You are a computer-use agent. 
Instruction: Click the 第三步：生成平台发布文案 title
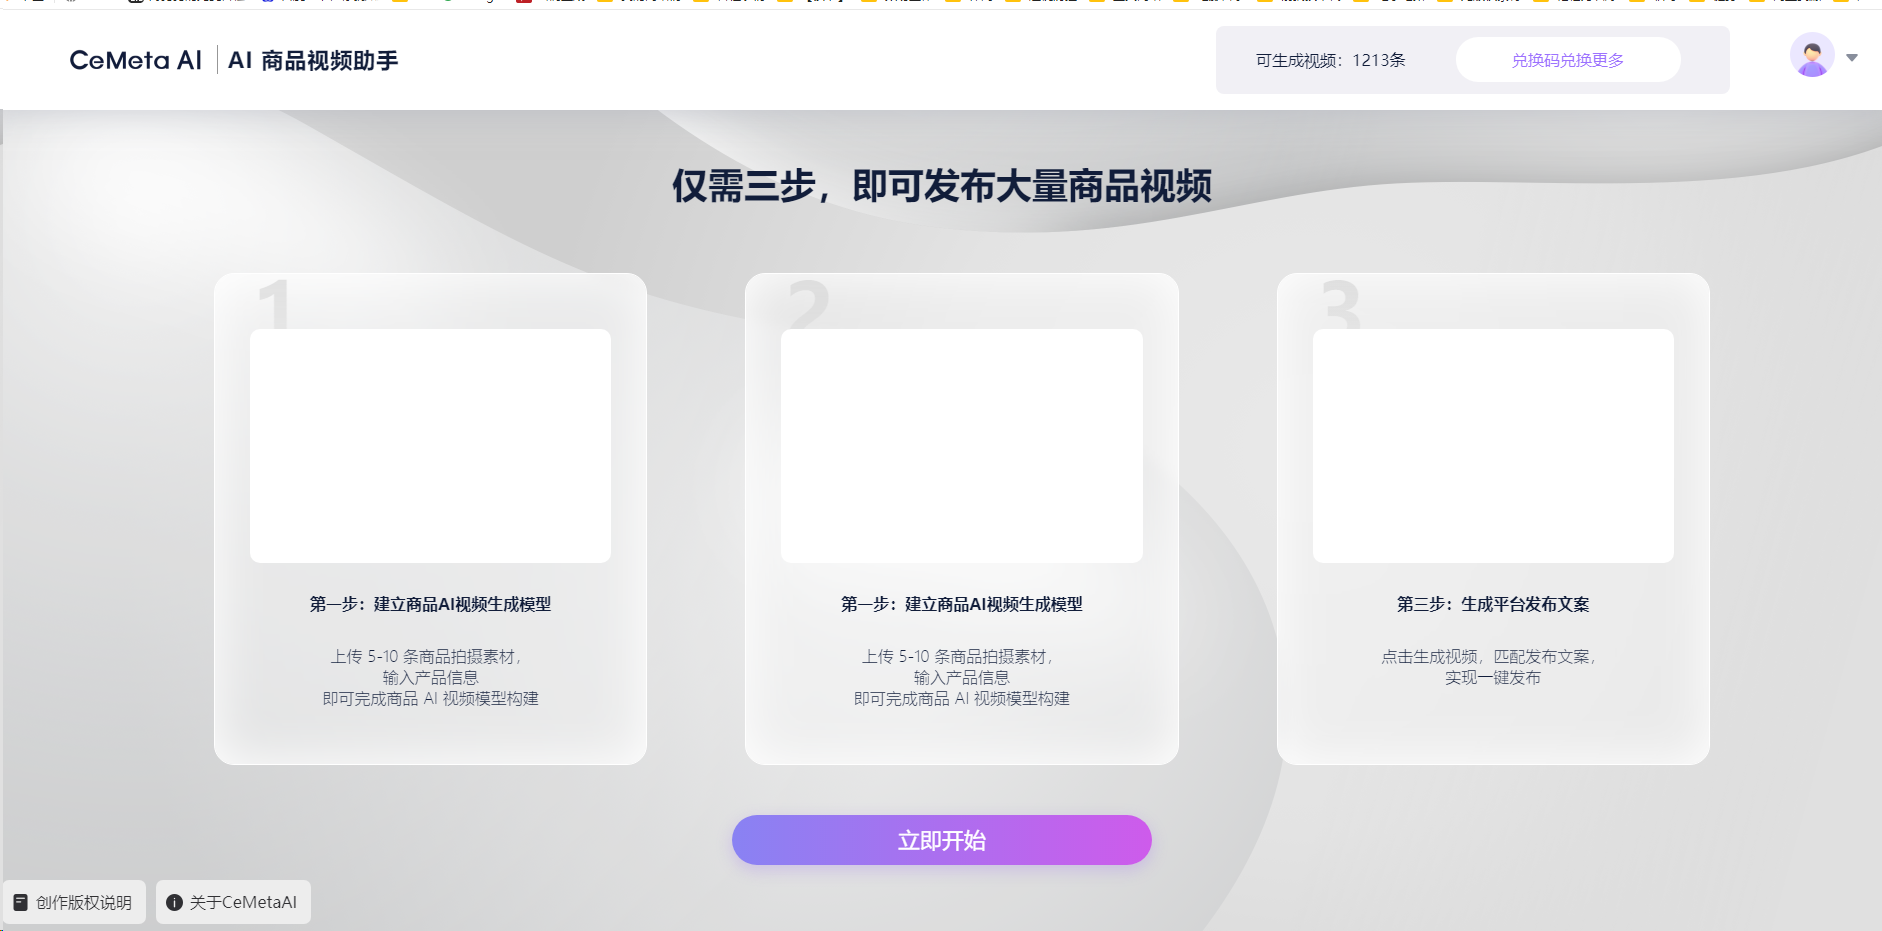click(1492, 604)
